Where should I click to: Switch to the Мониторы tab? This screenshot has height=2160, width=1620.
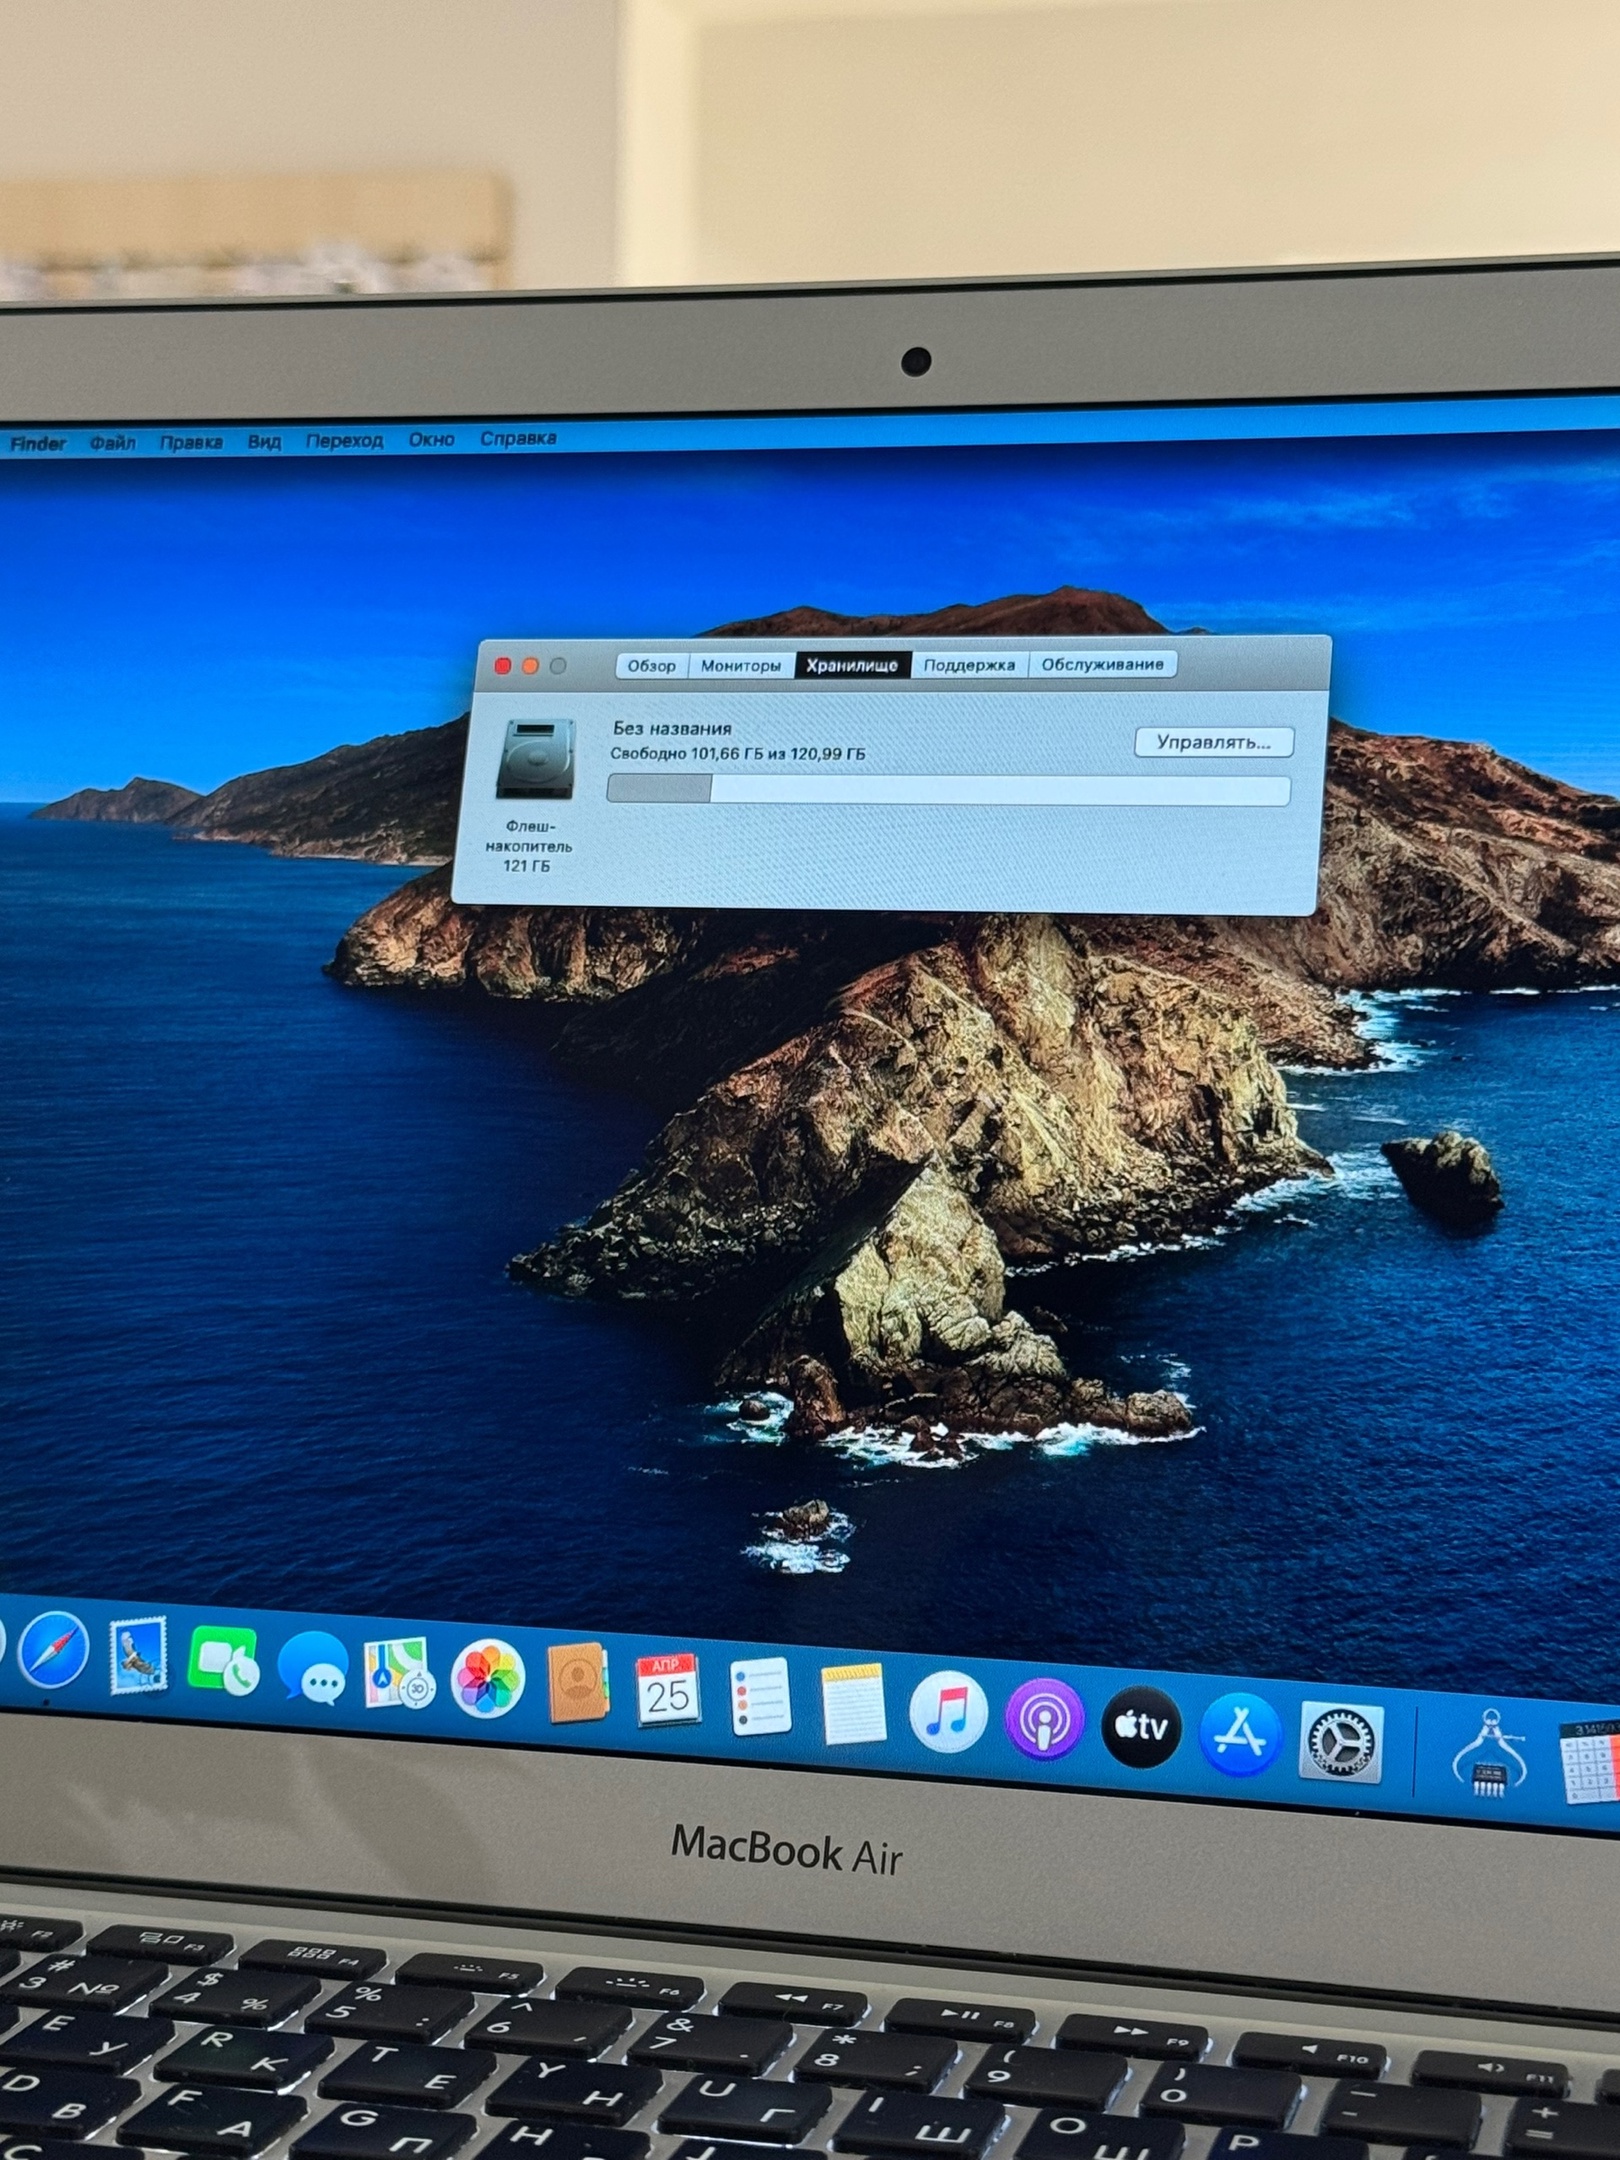pos(741,666)
